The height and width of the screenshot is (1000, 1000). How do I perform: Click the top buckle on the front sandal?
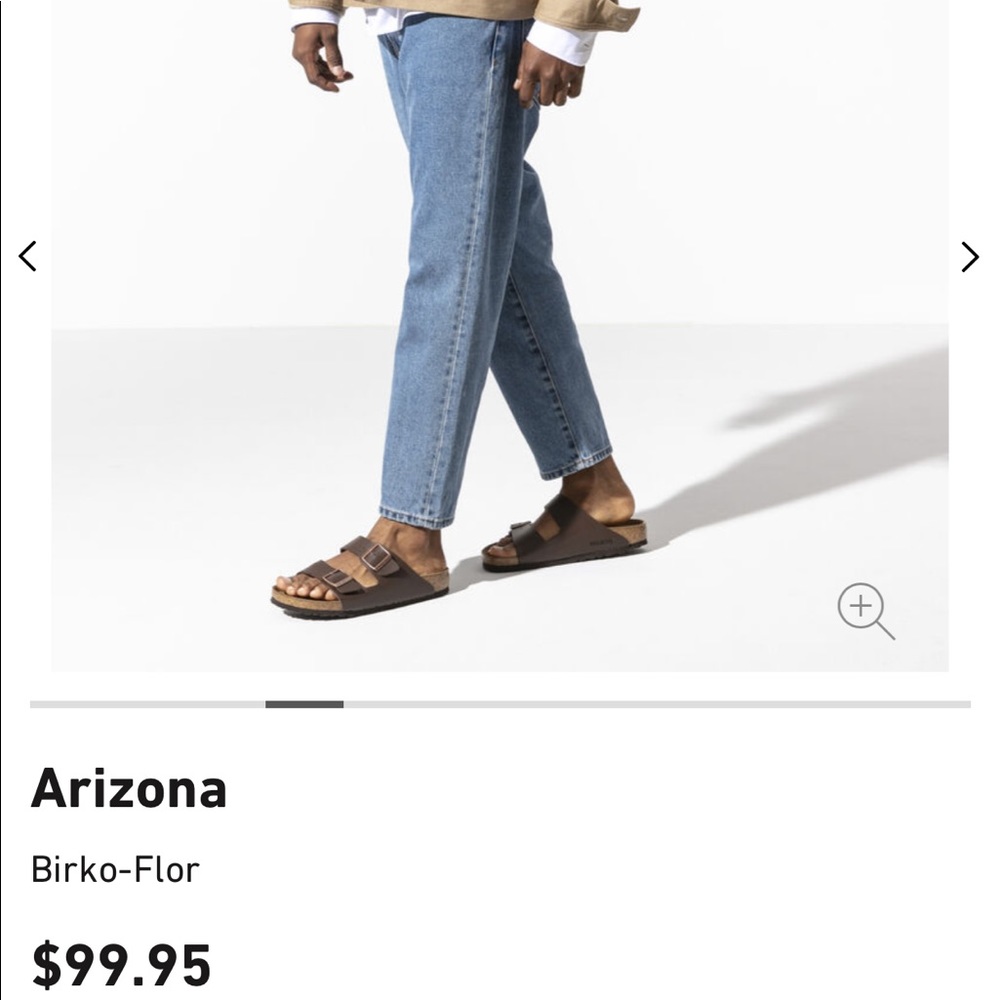376,557
